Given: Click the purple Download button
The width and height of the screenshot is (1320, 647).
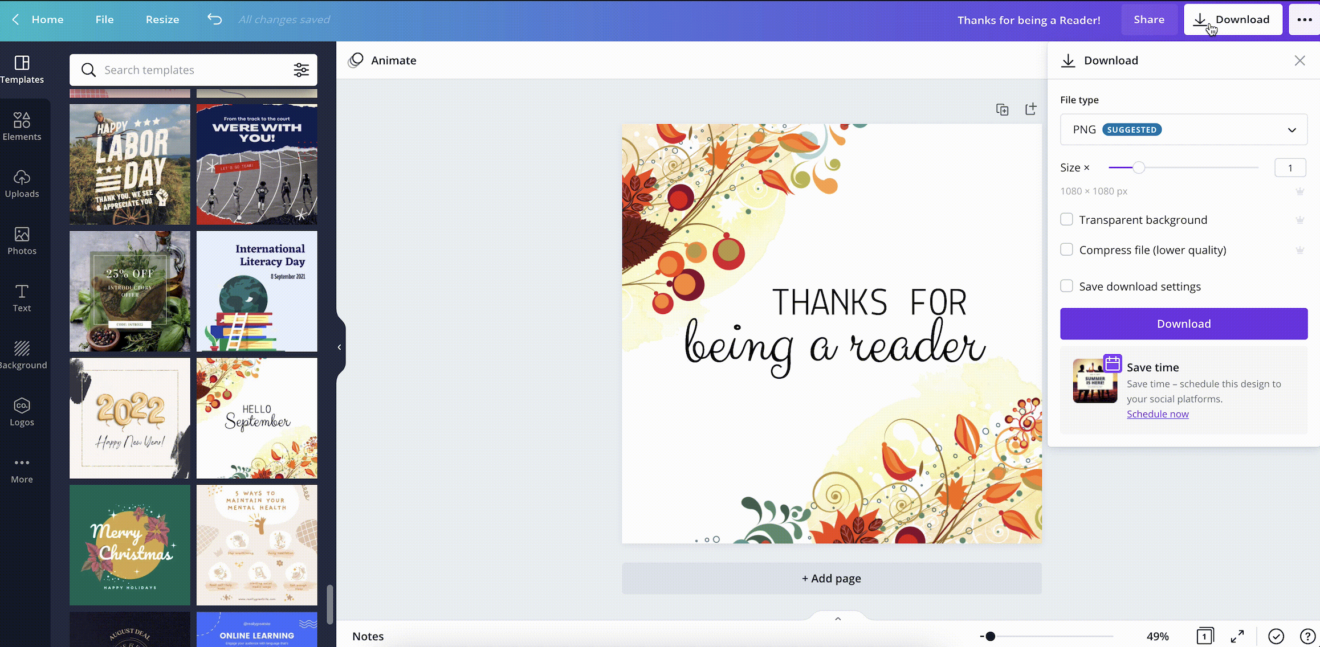Looking at the screenshot, I should 1183,323.
